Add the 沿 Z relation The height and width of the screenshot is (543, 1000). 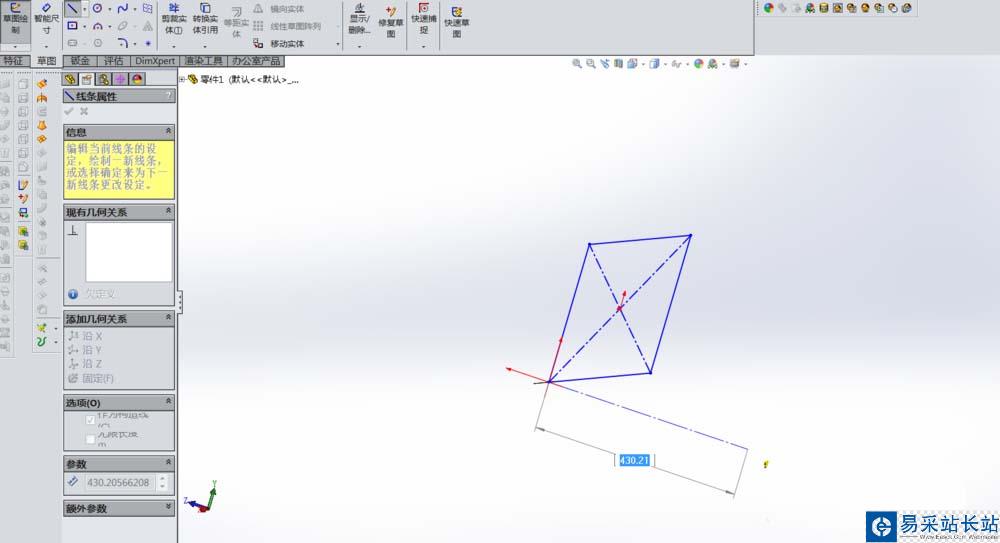pos(85,364)
